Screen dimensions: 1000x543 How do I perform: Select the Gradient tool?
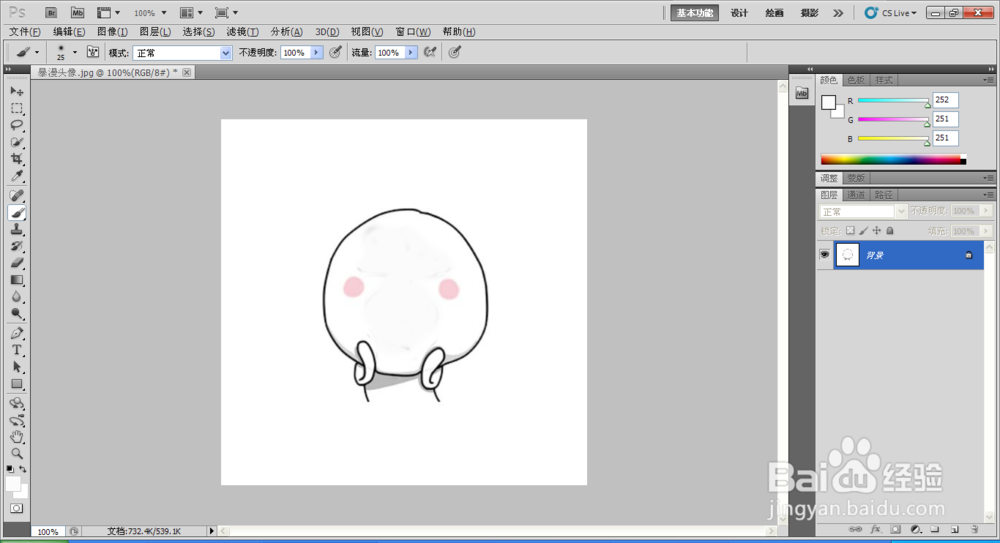(x=17, y=280)
